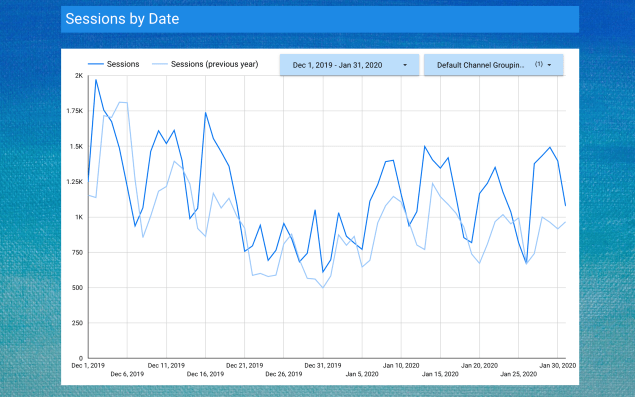The image size is (635, 397).
Task: Click the Dec 26, 2019 axis label
Action: [x=283, y=374]
